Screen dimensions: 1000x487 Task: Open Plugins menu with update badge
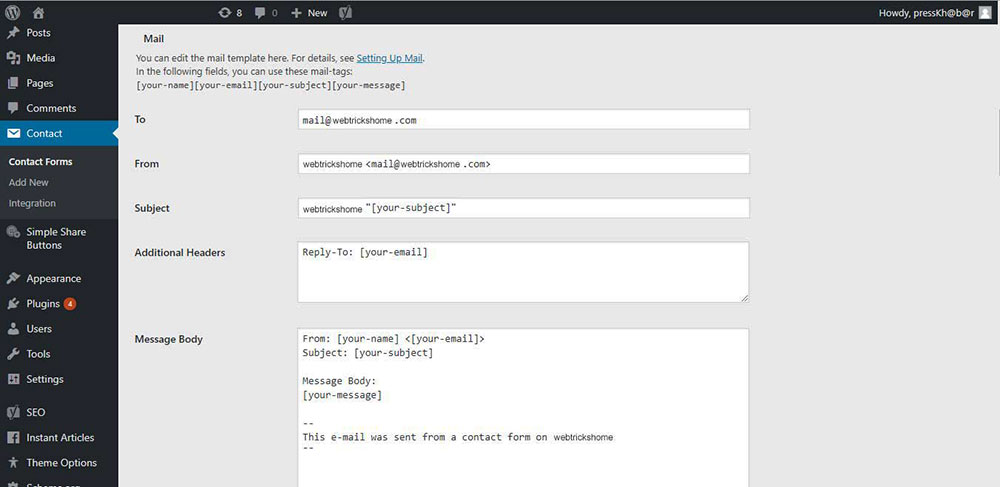click(x=45, y=304)
